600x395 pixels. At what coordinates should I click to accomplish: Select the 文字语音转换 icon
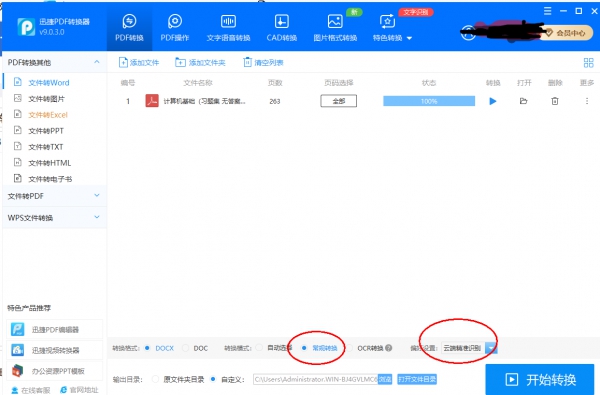coord(228,21)
